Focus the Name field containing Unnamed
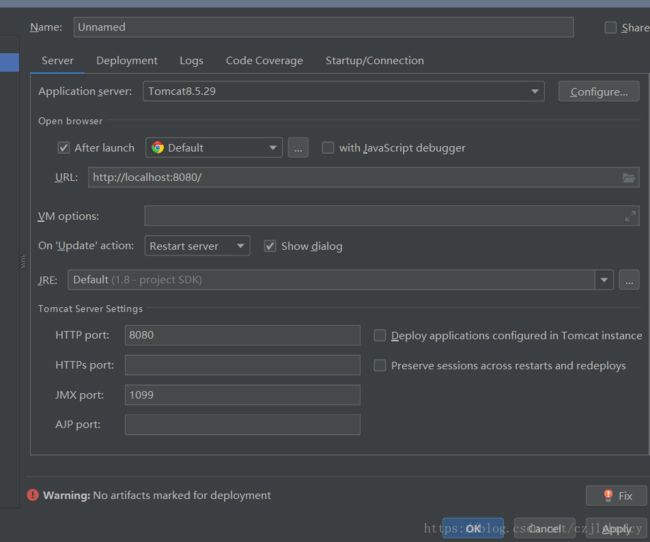The height and width of the screenshot is (542, 650). 323,27
